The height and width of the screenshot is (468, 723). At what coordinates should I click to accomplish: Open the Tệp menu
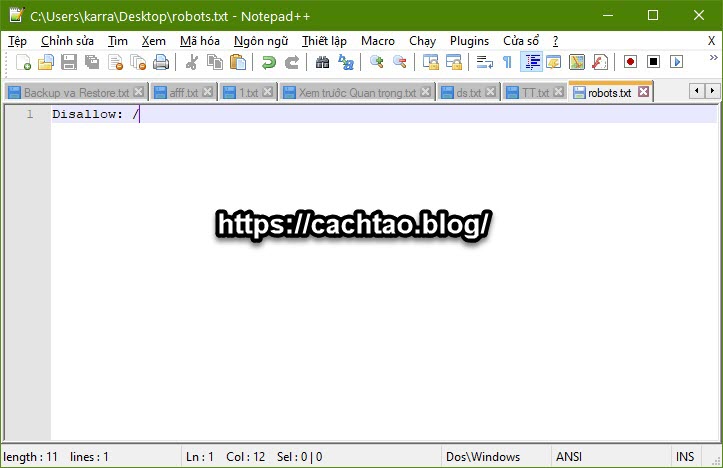18,41
